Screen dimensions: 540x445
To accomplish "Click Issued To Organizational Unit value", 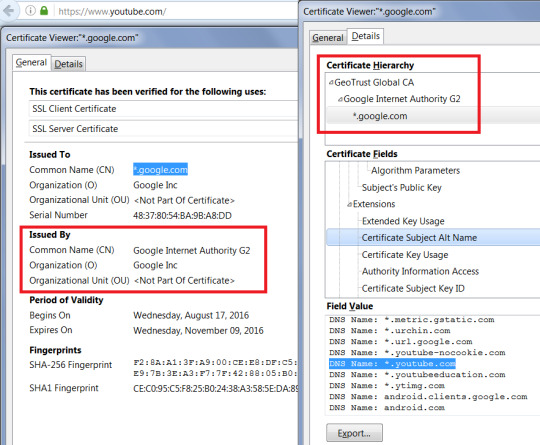I will click(184, 200).
